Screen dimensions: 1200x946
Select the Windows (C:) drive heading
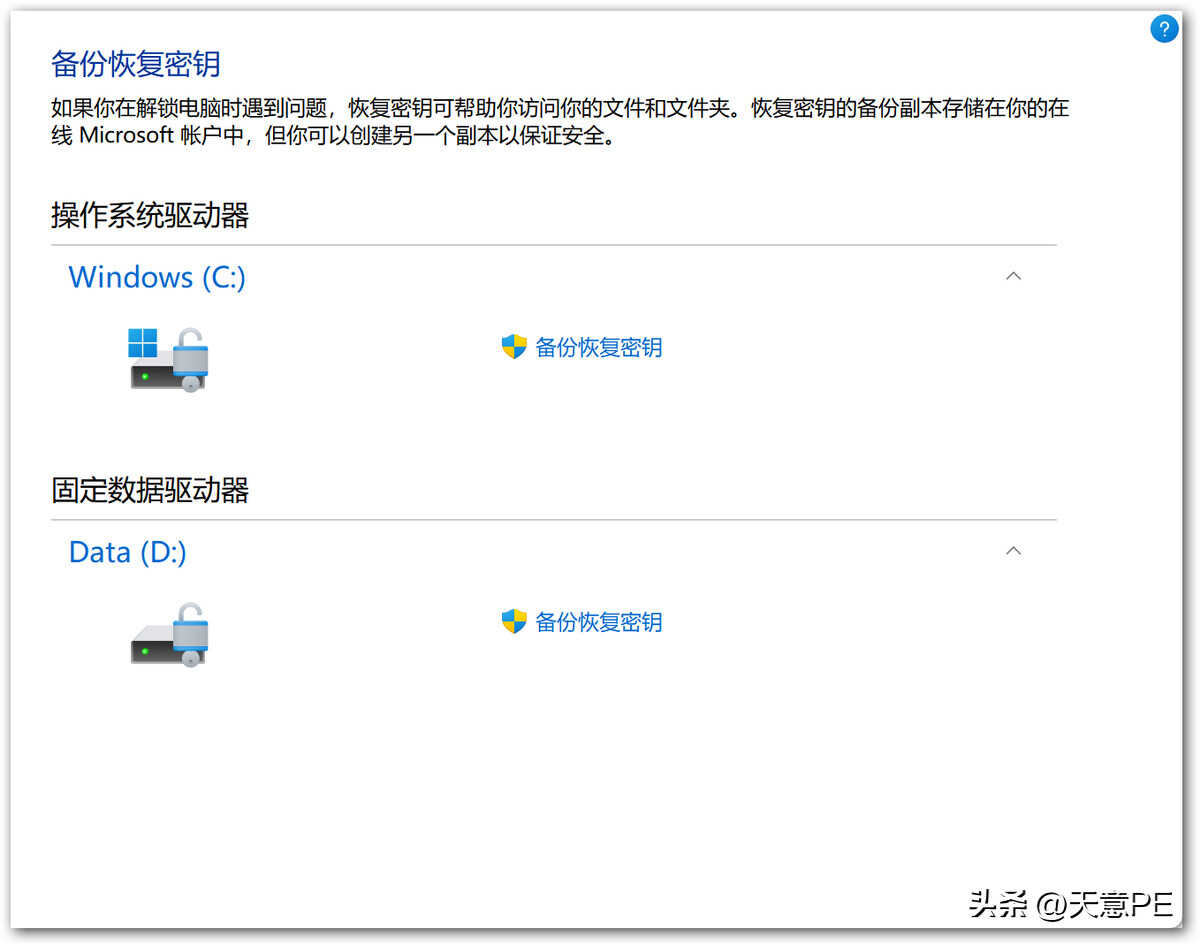(x=157, y=277)
